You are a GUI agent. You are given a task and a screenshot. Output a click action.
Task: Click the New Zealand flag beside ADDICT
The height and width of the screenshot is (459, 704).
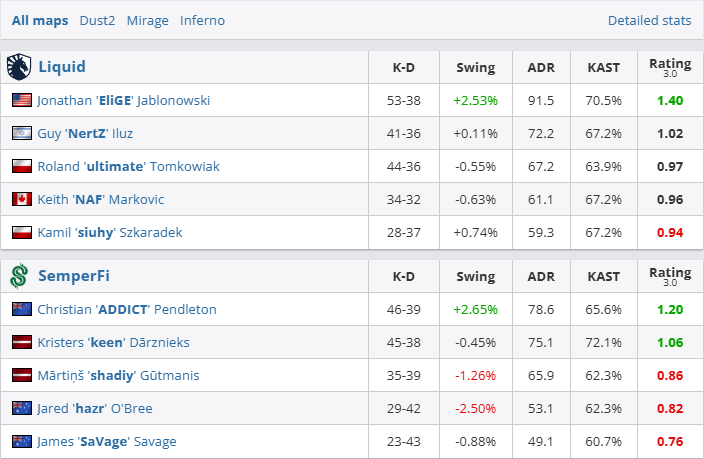click(x=21, y=309)
